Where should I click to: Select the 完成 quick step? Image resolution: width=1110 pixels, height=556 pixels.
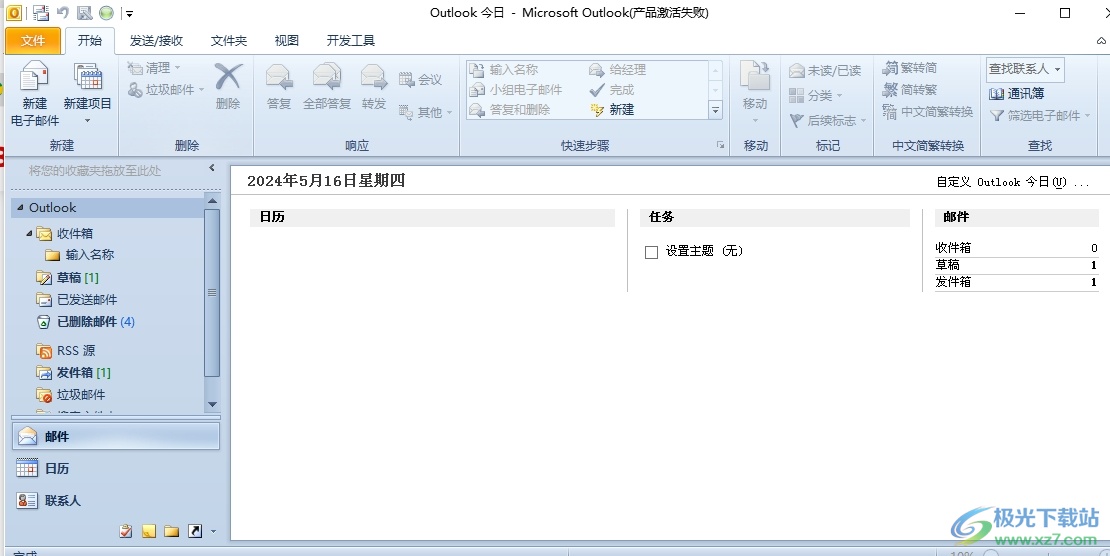coord(612,89)
